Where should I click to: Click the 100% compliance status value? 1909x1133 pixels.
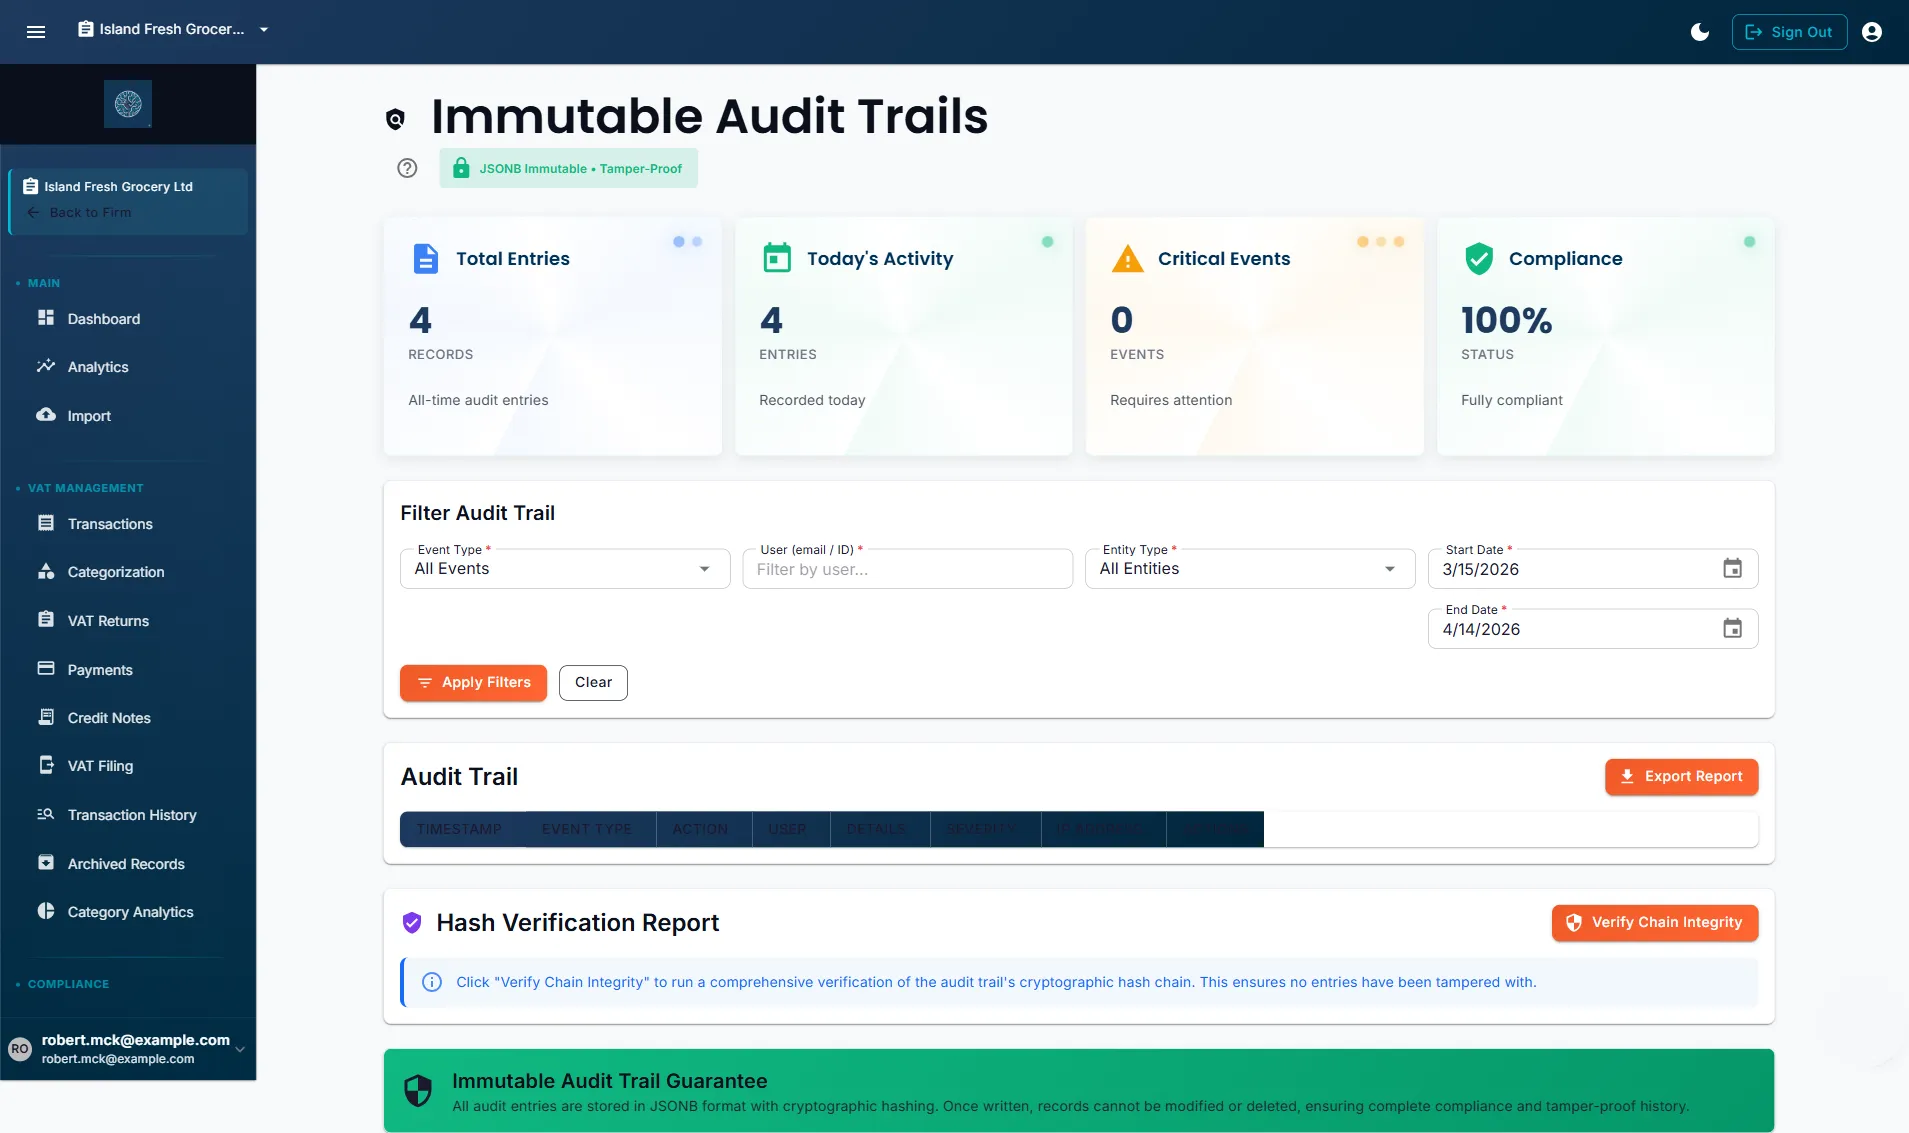pyautogui.click(x=1506, y=320)
